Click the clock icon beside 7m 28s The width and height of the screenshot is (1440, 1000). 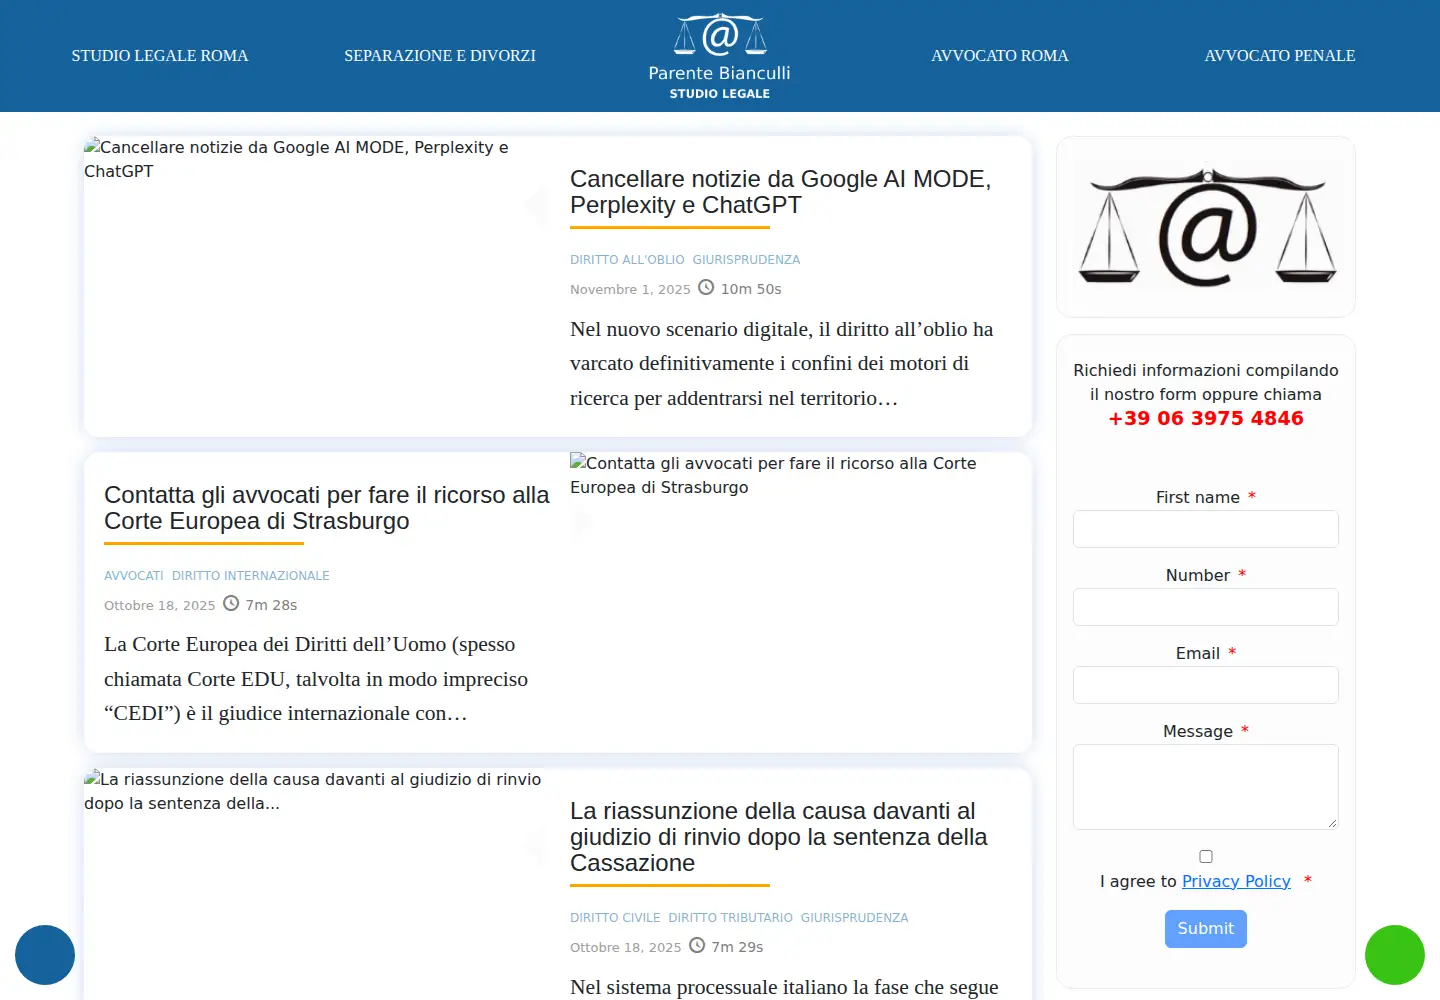[x=231, y=604]
